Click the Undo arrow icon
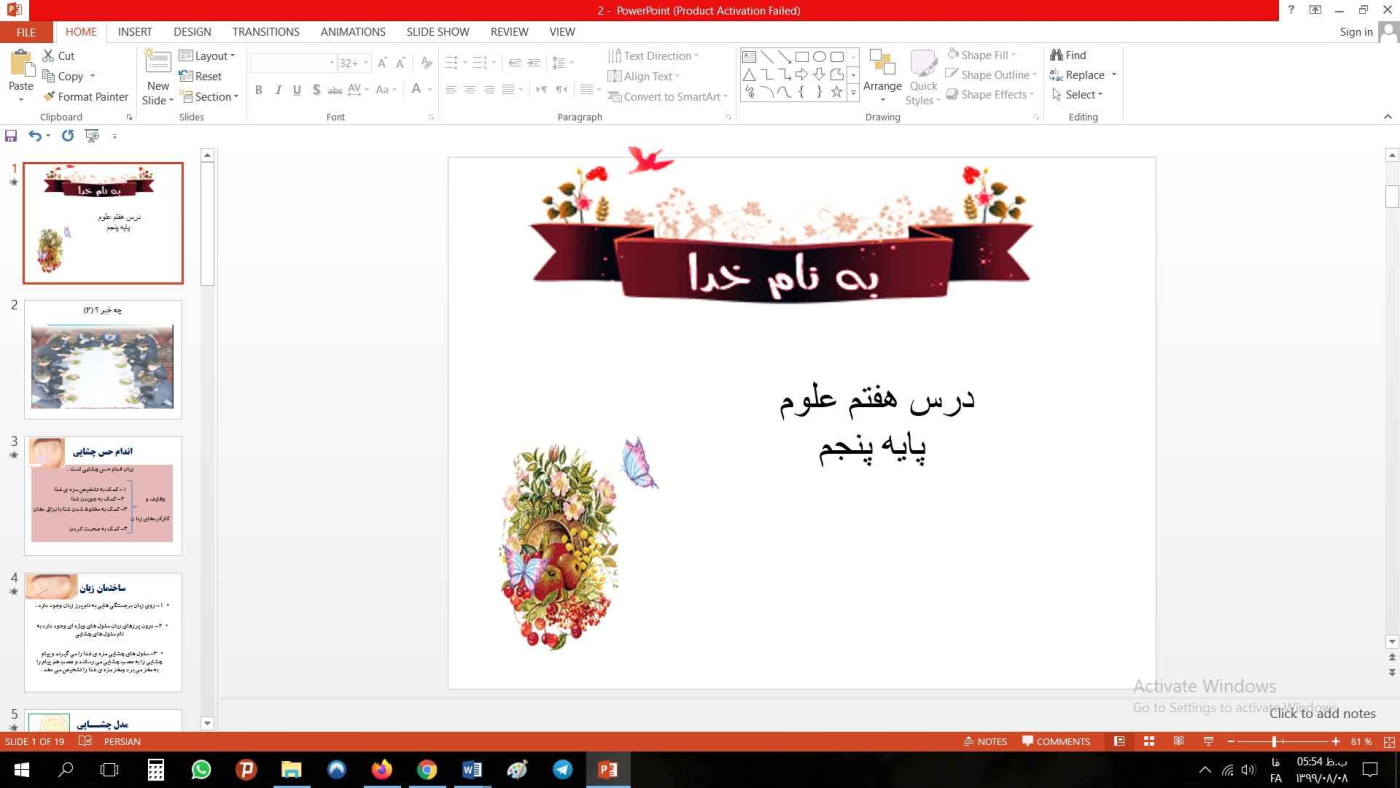1400x788 pixels. (35, 136)
